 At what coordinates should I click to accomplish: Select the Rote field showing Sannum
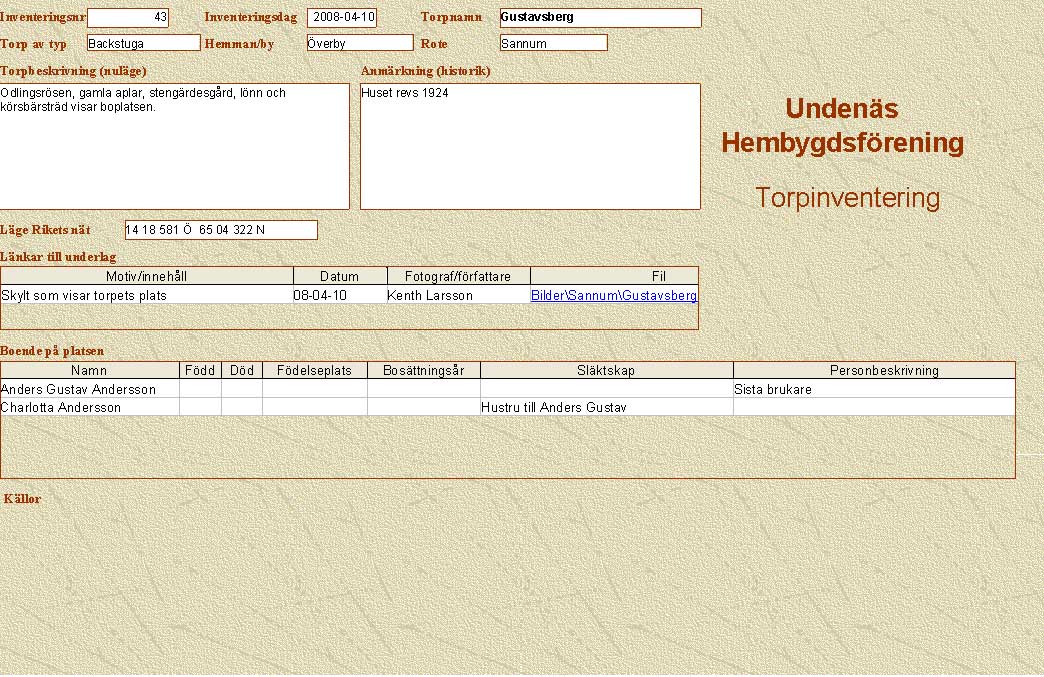tap(553, 43)
